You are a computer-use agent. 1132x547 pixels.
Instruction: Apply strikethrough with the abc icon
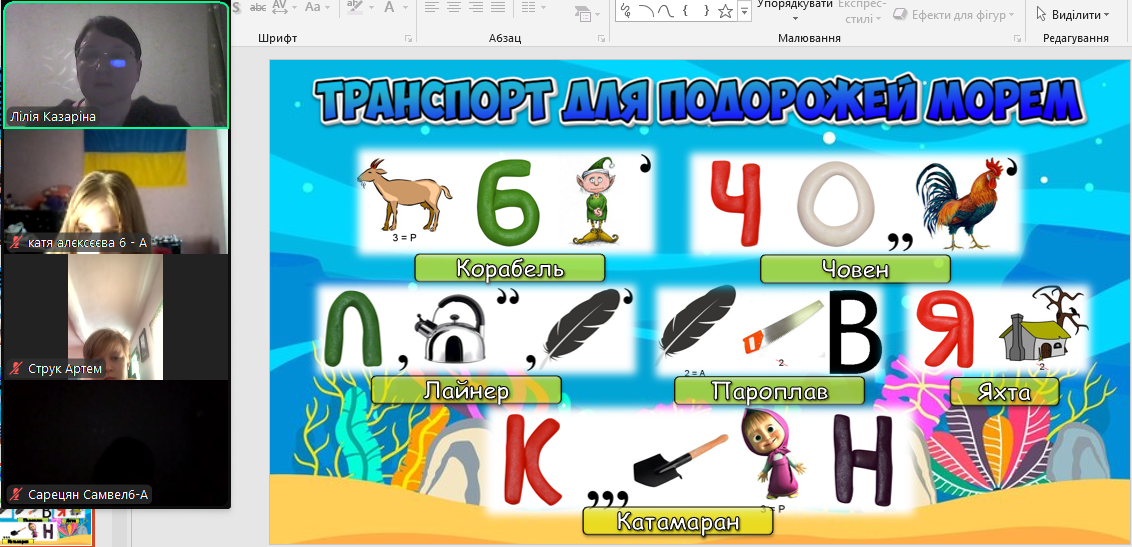pos(258,7)
